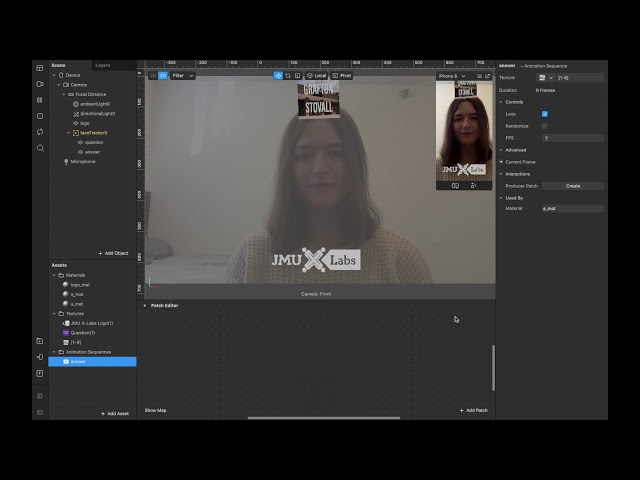Screen dimensions: 640x480
Task: Toggle the Pivot mode button
Action: pos(342,76)
